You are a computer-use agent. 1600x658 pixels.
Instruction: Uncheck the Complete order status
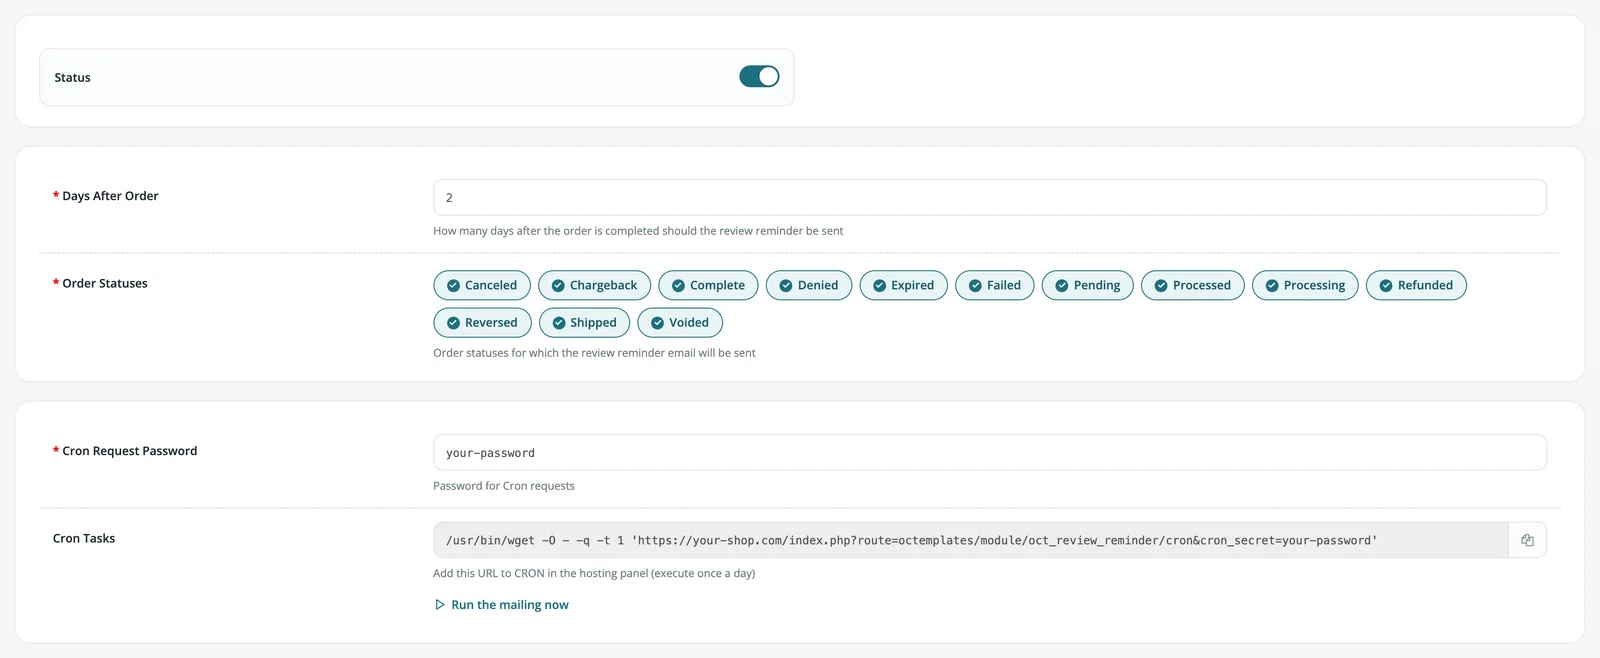(708, 285)
